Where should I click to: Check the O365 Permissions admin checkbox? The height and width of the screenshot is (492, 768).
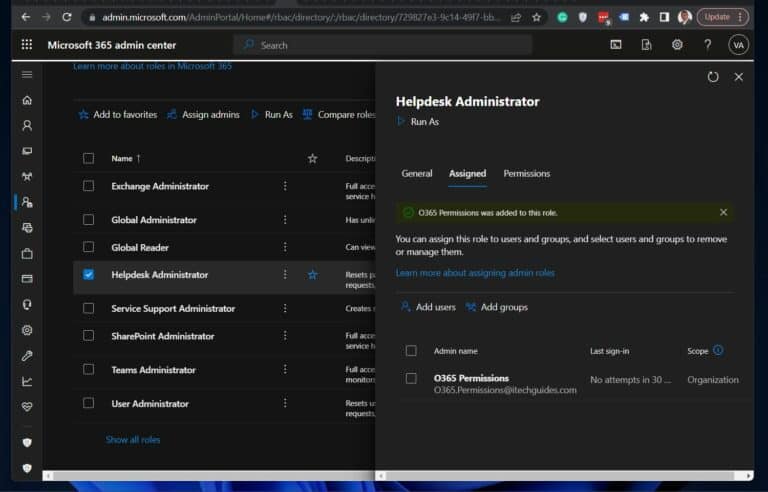point(411,378)
